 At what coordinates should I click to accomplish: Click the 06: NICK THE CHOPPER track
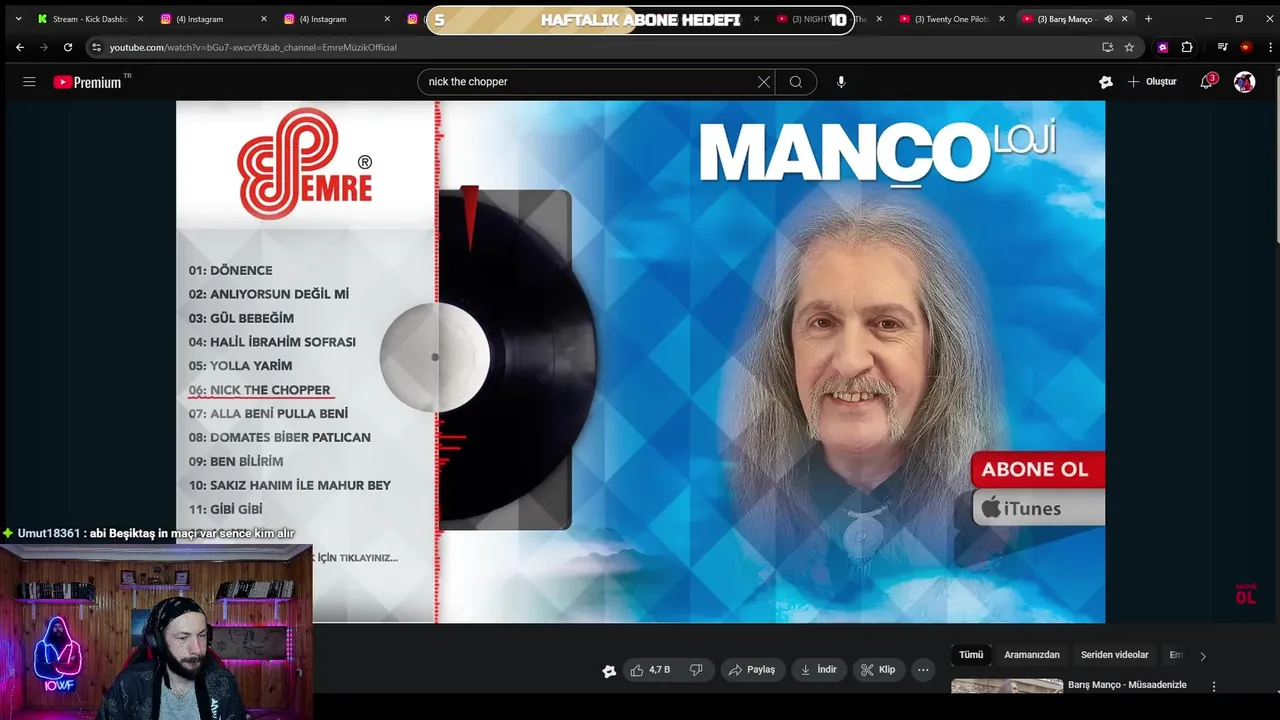coord(259,390)
